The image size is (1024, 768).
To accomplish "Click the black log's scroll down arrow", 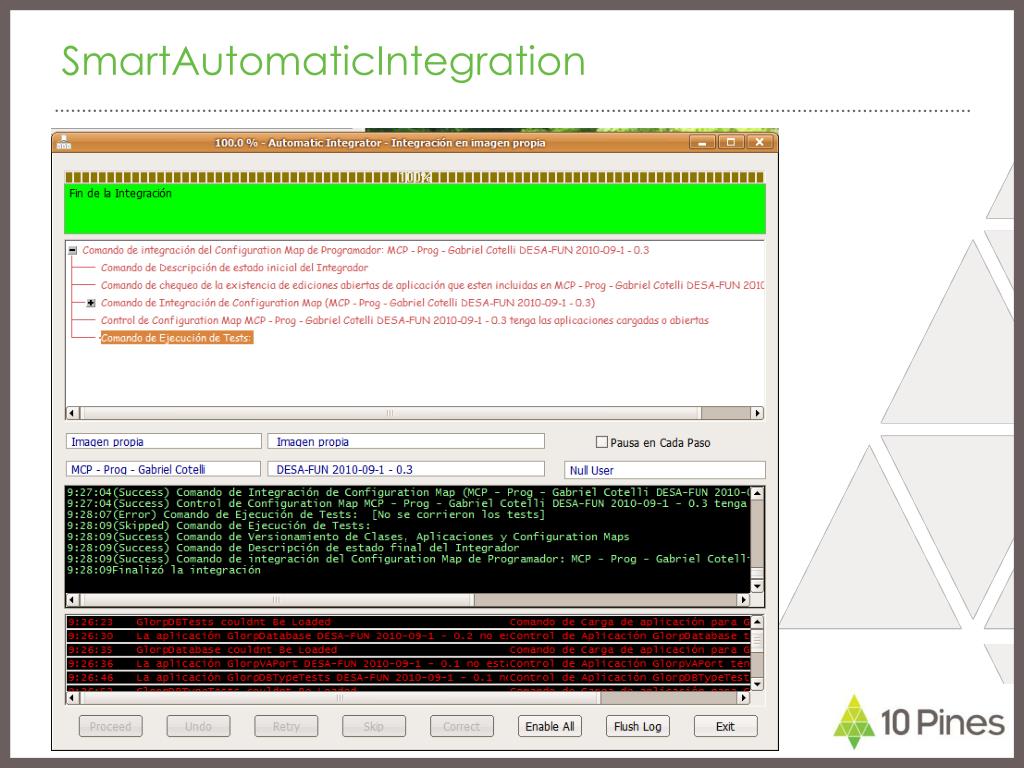I will 757,586.
